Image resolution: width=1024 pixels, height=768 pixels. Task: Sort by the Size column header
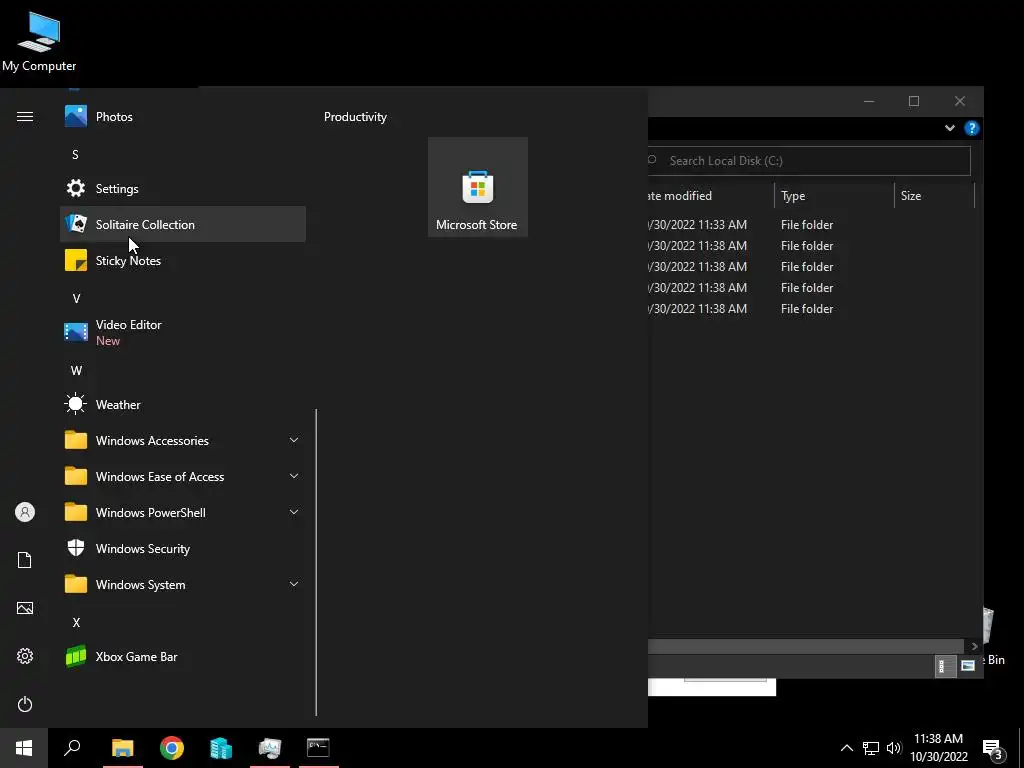click(934, 196)
